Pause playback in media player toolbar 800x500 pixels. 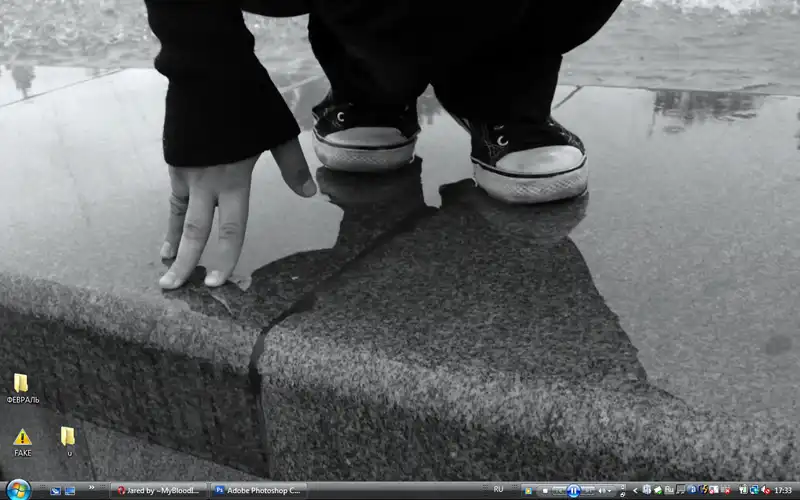point(573,491)
